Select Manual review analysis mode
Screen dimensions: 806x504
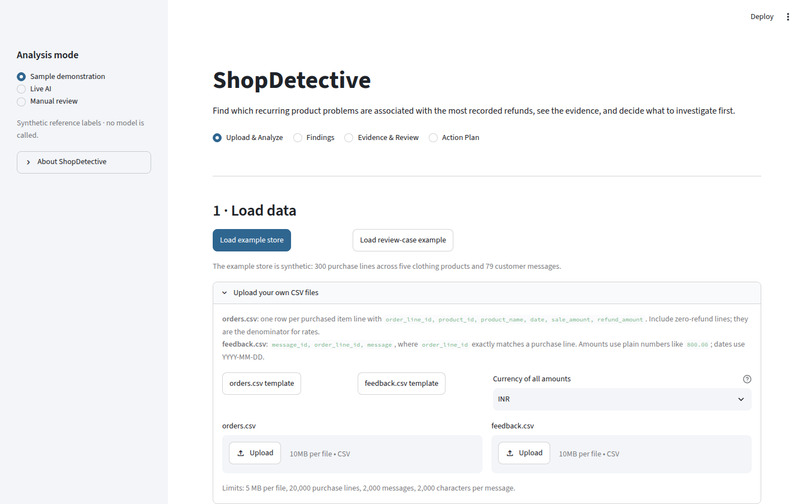(47, 101)
